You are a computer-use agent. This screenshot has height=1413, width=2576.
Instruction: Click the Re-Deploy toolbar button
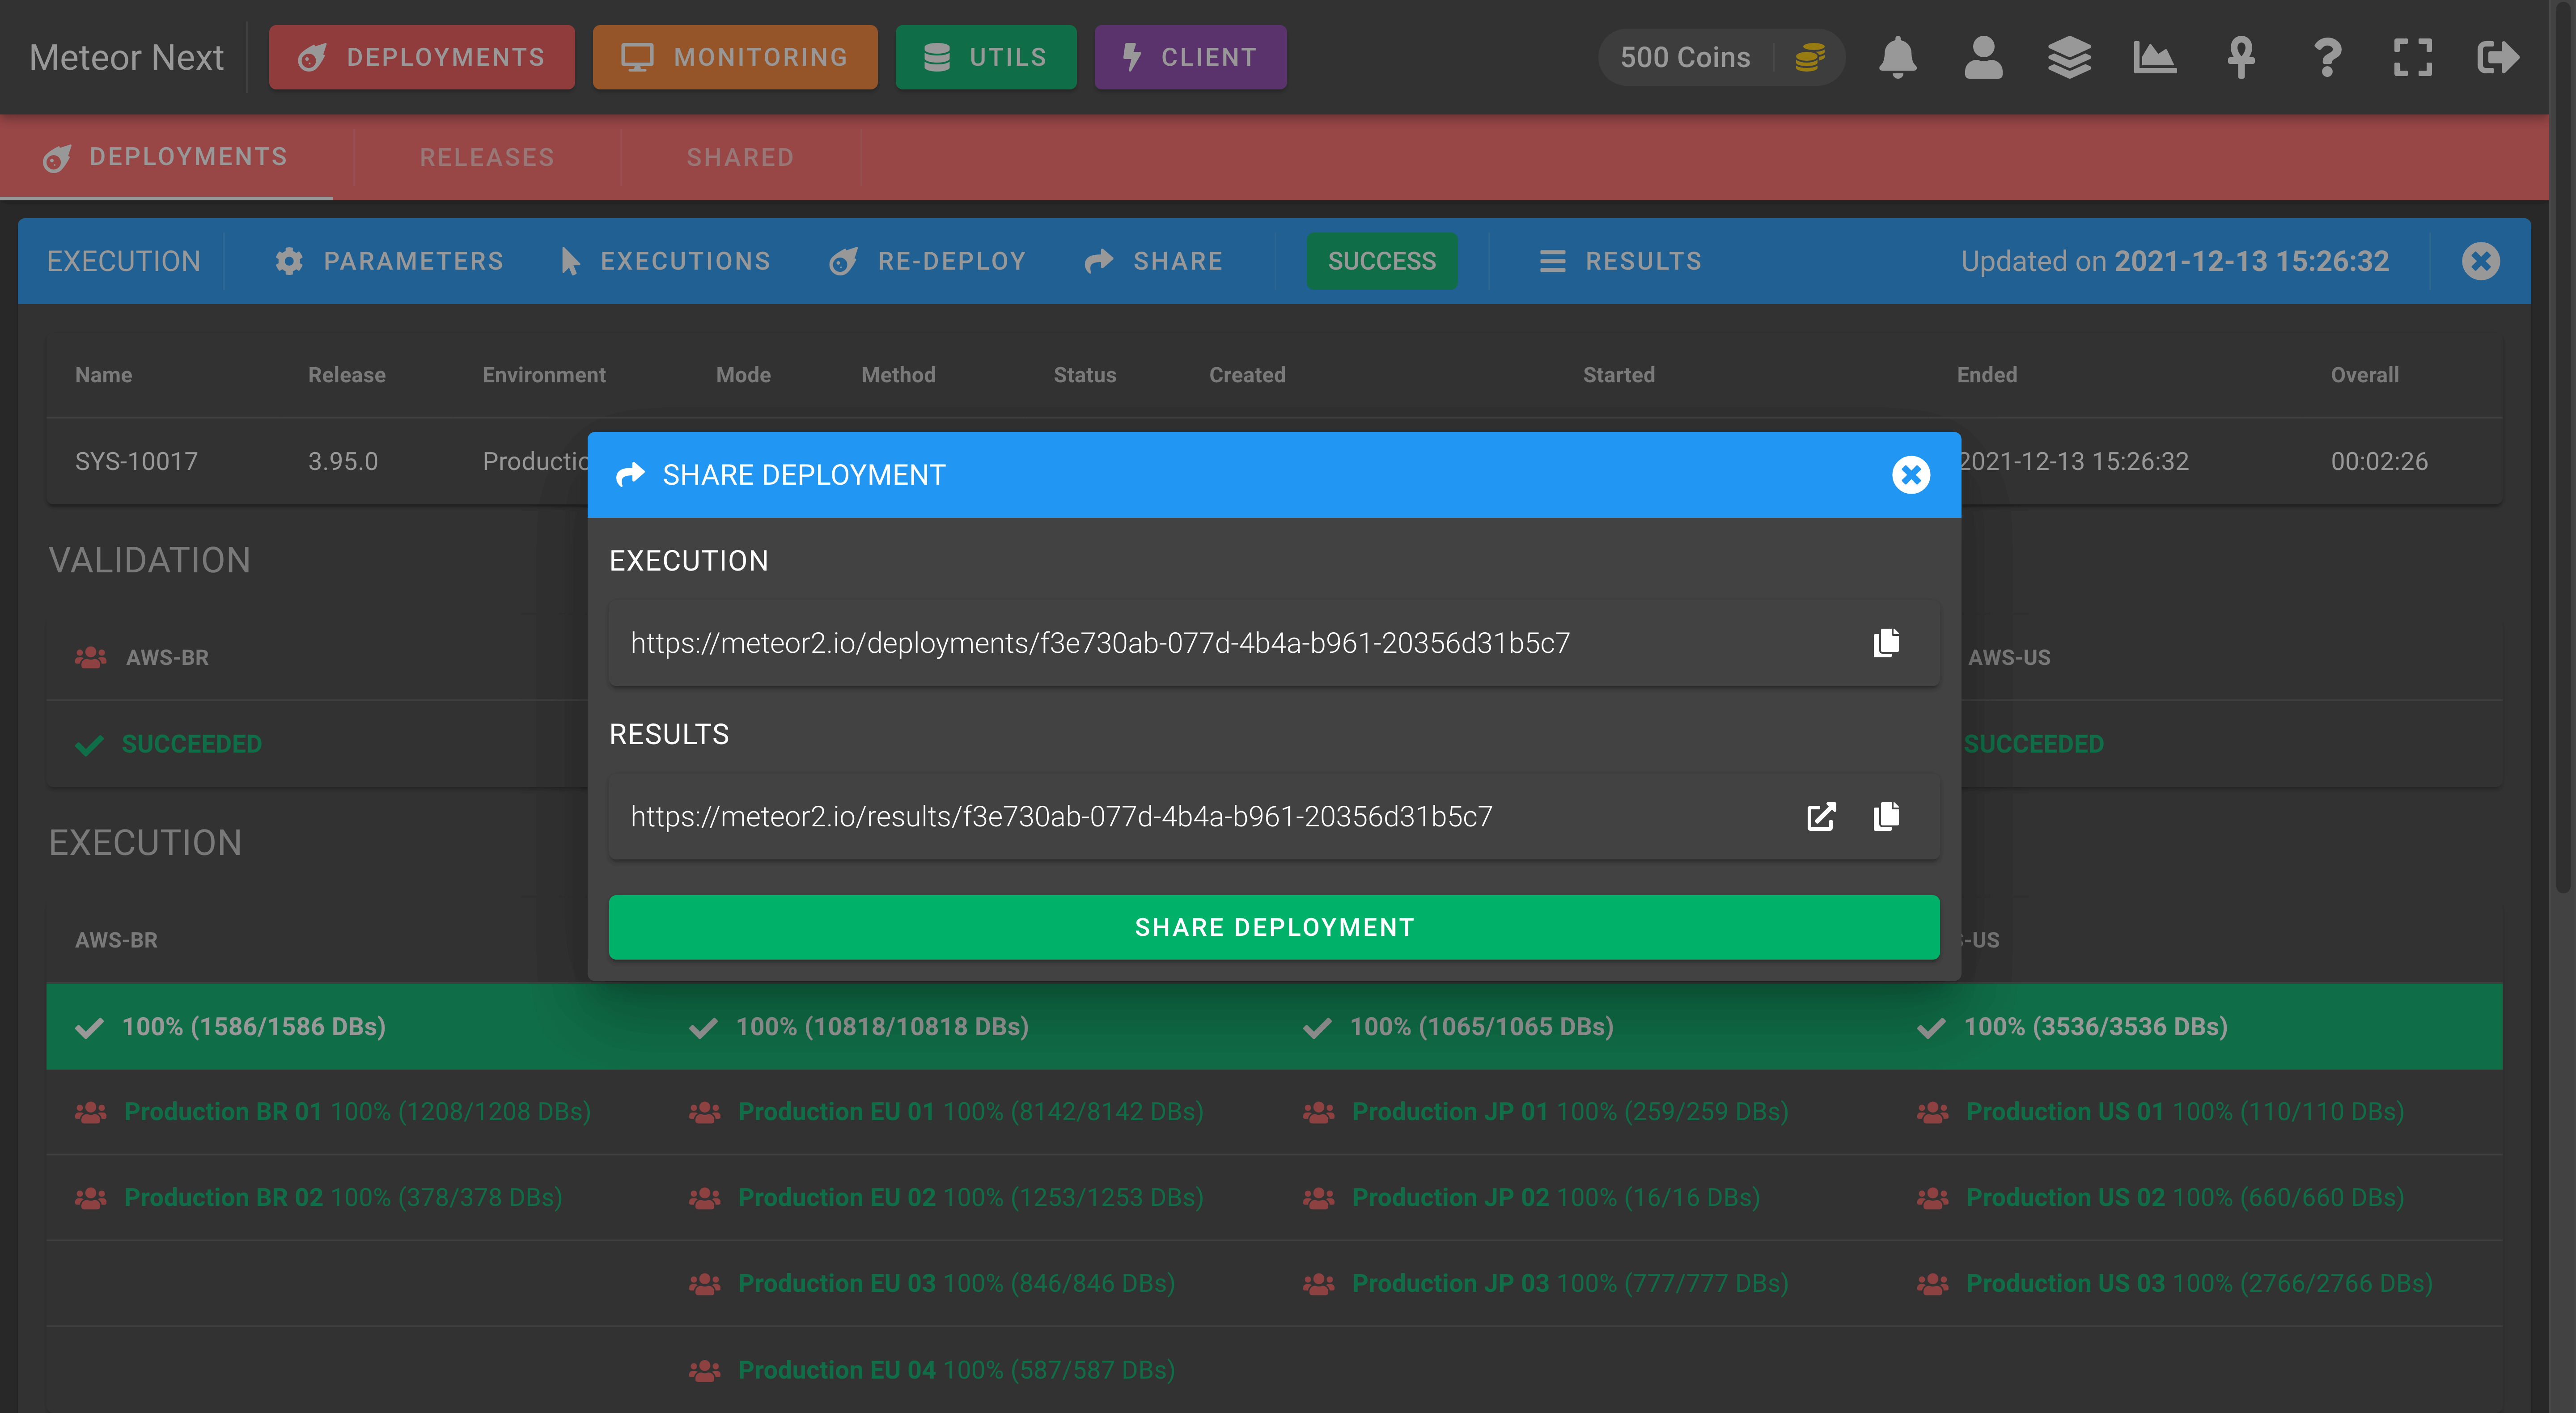(x=928, y=261)
